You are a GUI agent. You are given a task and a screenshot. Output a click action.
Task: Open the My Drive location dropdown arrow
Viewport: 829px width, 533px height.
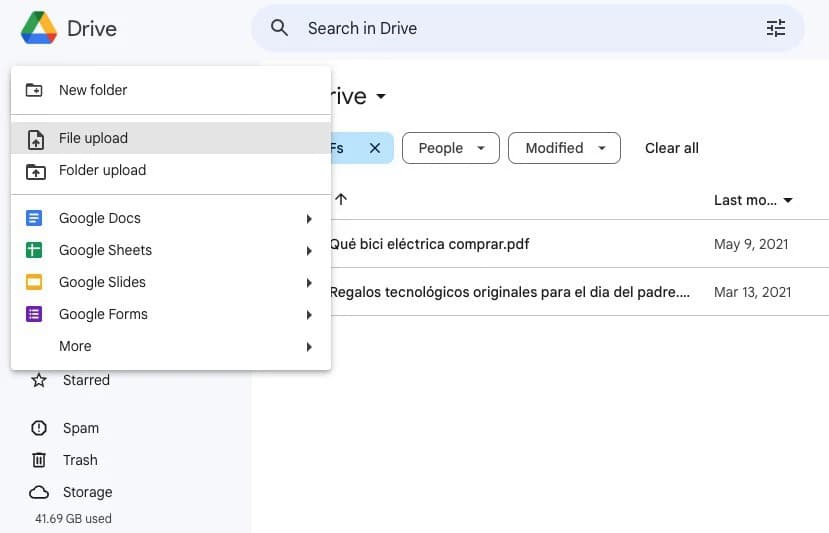coord(381,96)
